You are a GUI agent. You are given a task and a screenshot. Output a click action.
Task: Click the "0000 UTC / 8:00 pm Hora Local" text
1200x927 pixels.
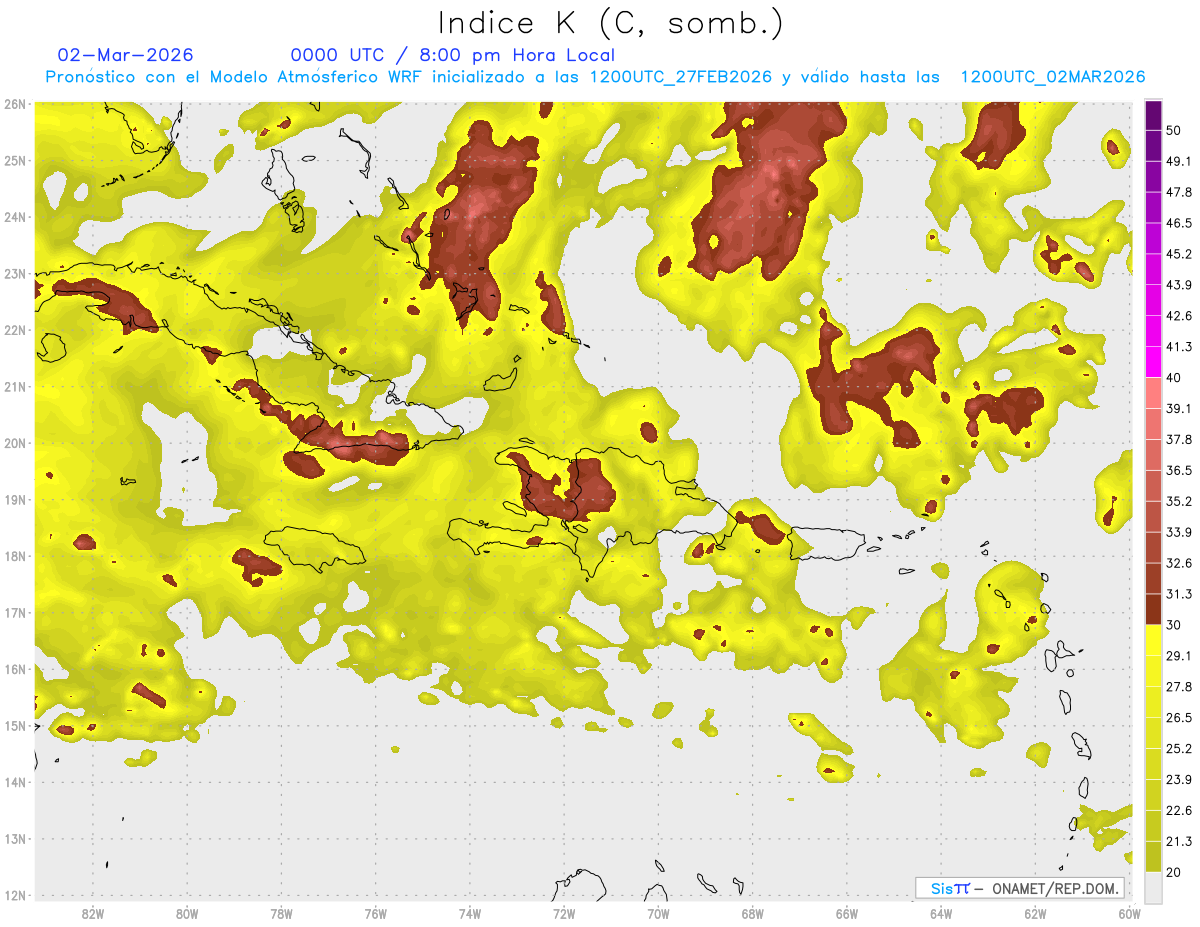click(x=453, y=55)
